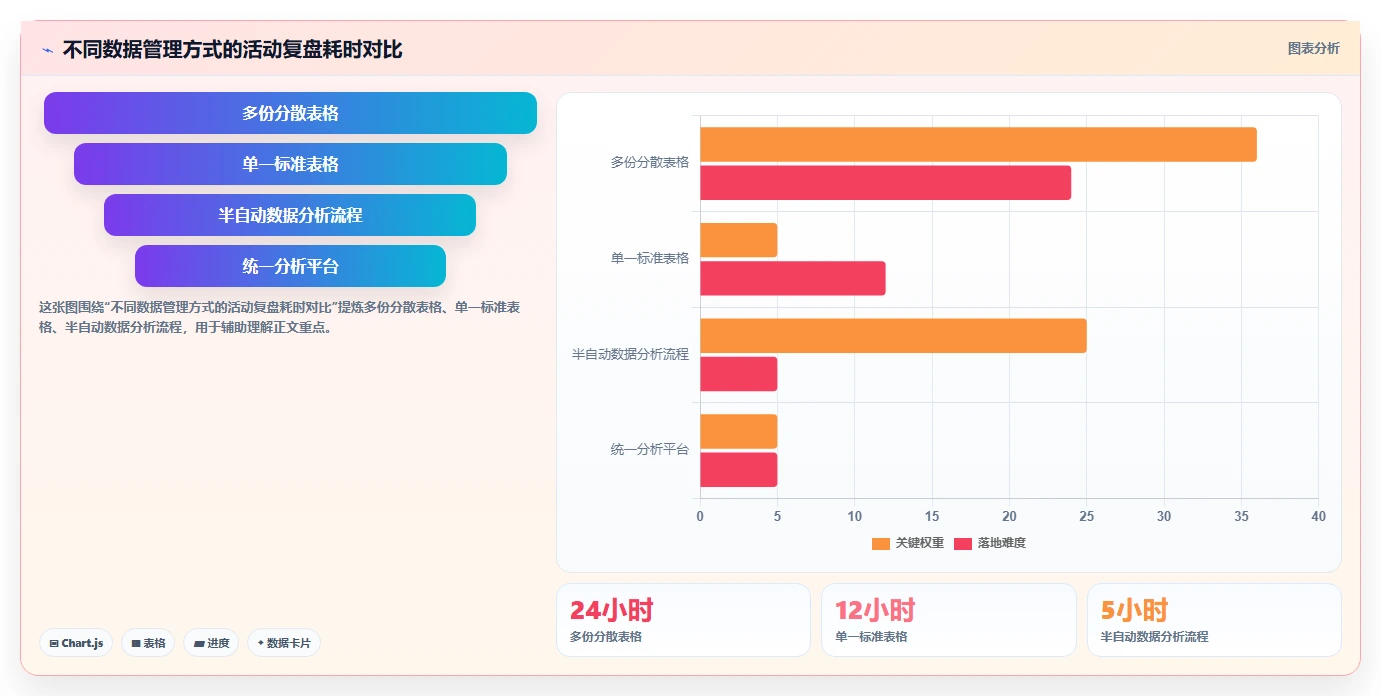Click the 单一标准表格 y-axis label

650,258
